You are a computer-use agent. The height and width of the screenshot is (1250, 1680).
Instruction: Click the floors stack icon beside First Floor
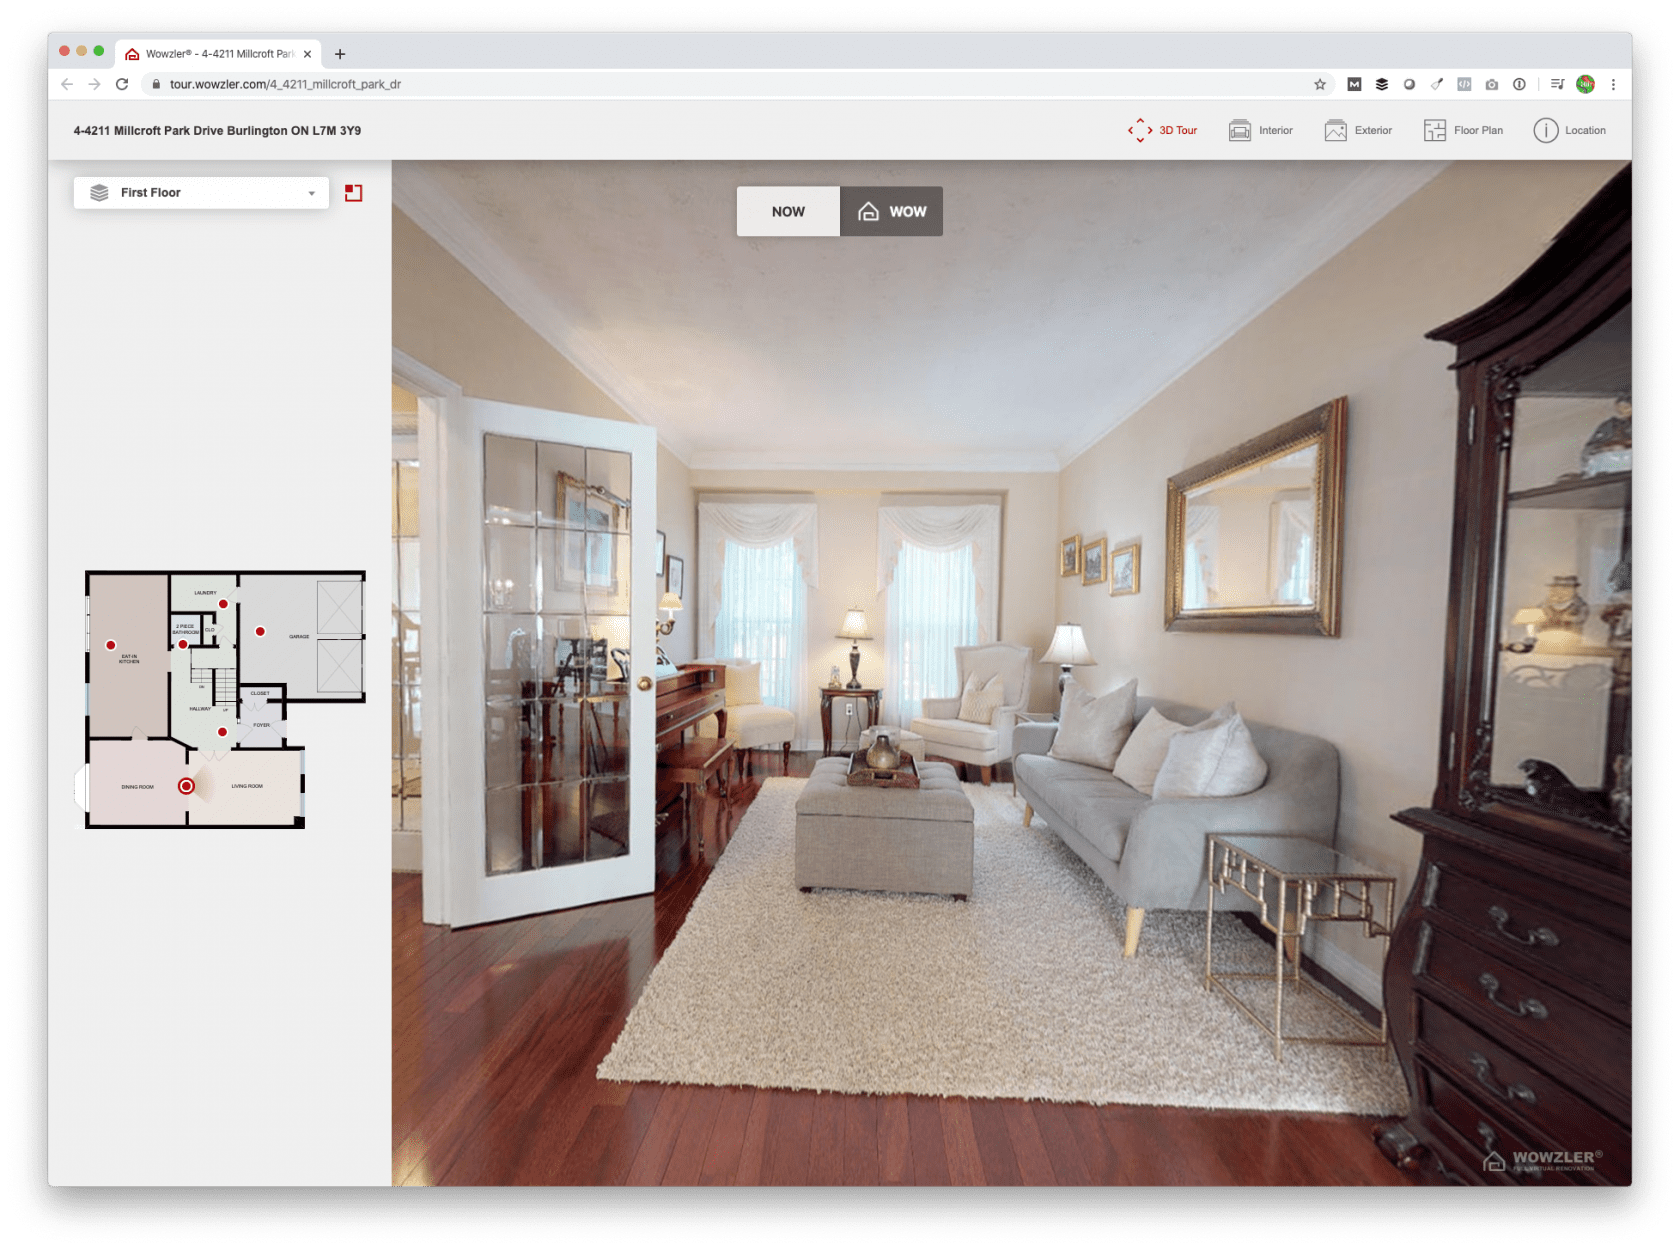[99, 192]
